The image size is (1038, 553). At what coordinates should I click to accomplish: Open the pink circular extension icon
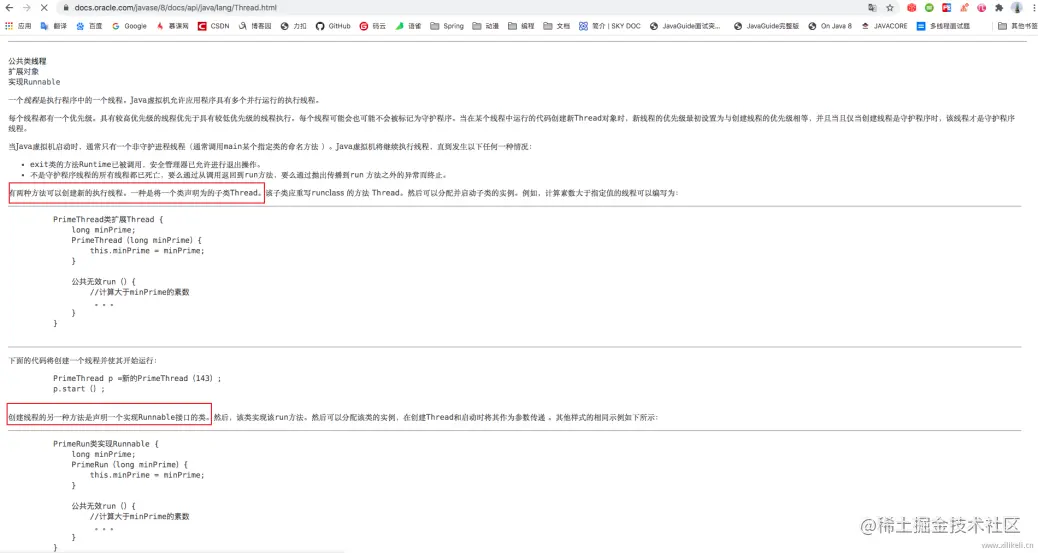981,8
